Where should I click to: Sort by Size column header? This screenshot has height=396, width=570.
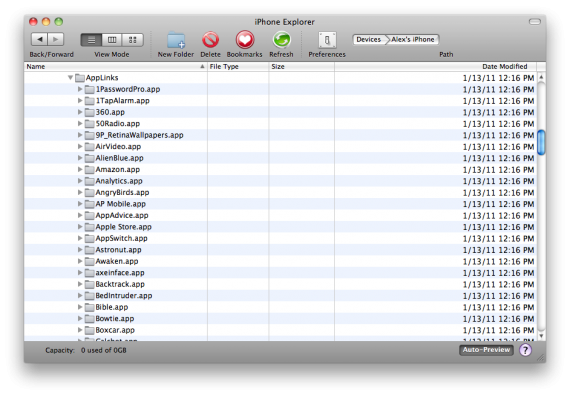[x=301, y=67]
